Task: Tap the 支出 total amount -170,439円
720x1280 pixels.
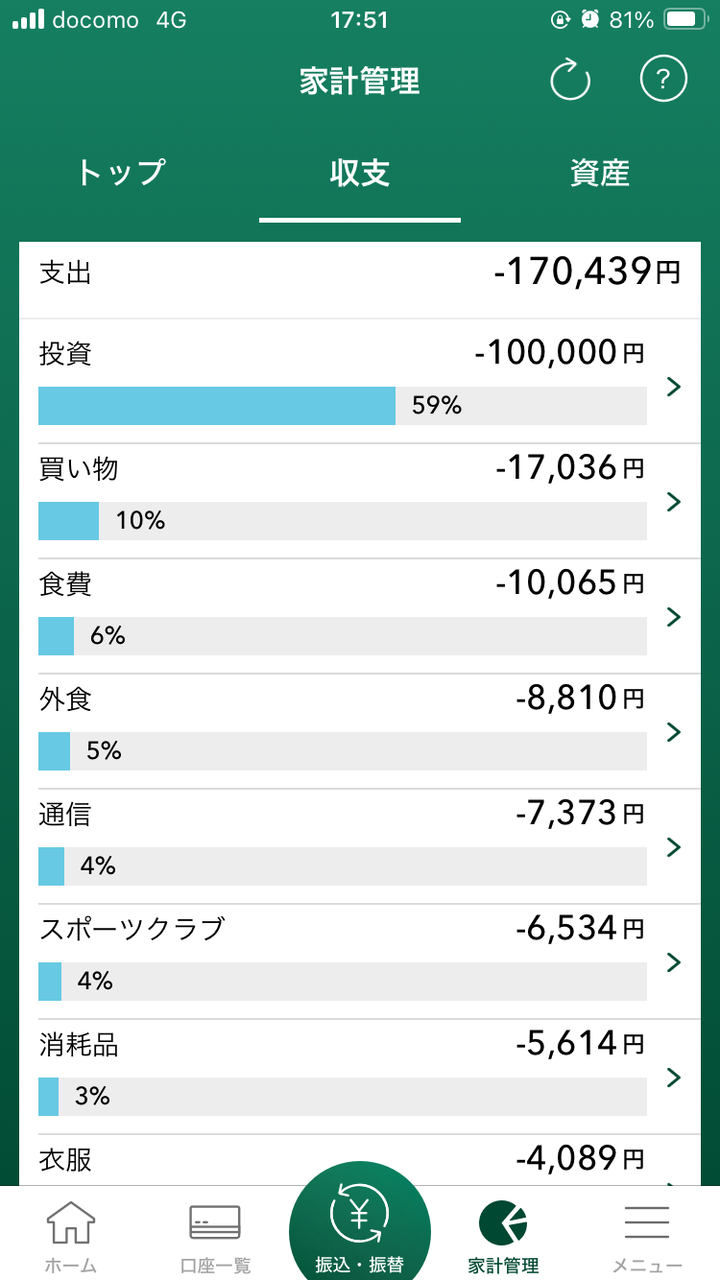Action: [x=587, y=272]
